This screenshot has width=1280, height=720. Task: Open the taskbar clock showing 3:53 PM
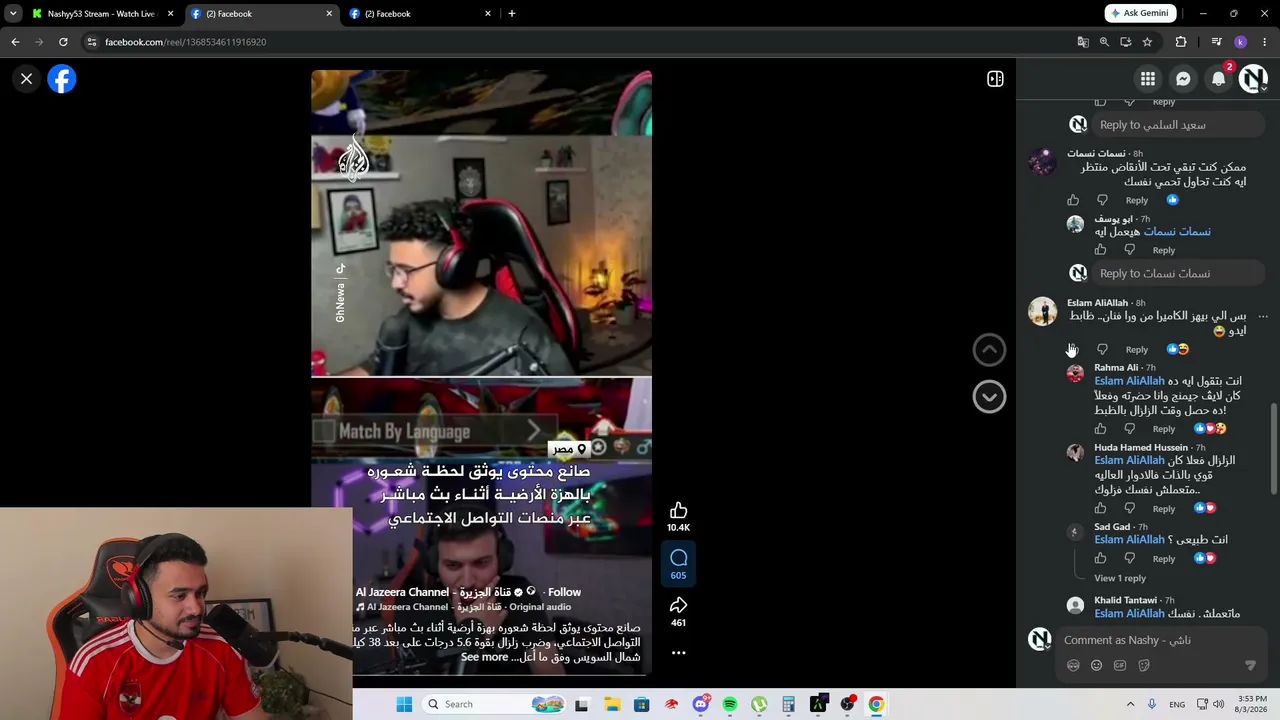click(1252, 704)
